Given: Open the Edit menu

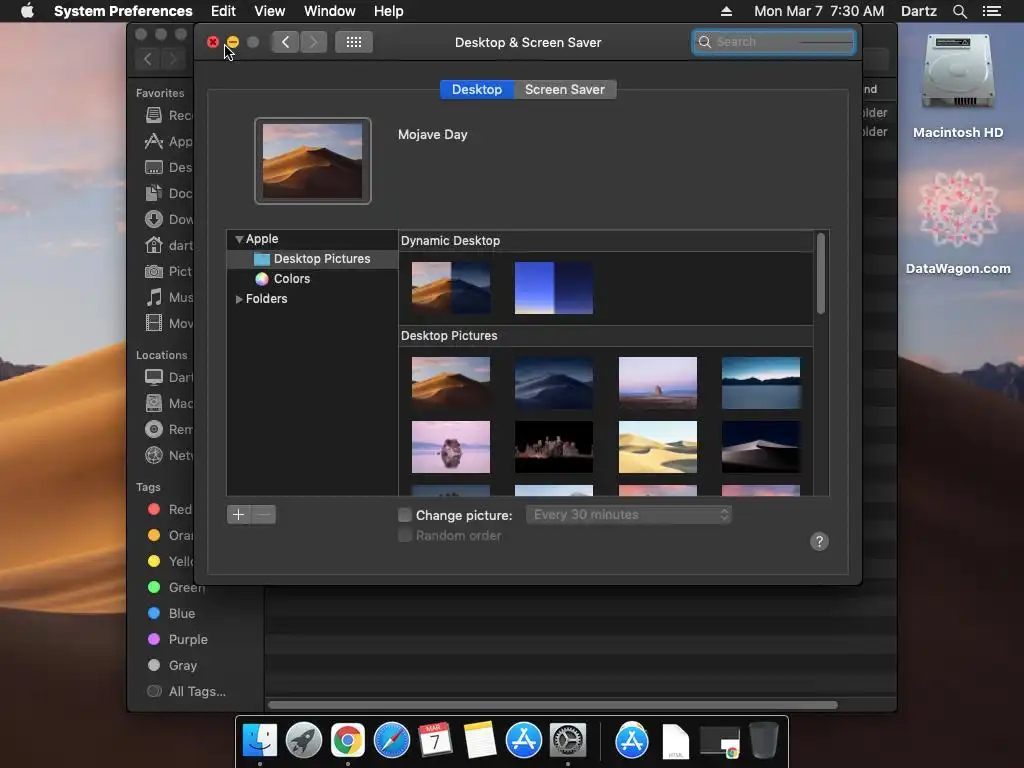Looking at the screenshot, I should (223, 11).
